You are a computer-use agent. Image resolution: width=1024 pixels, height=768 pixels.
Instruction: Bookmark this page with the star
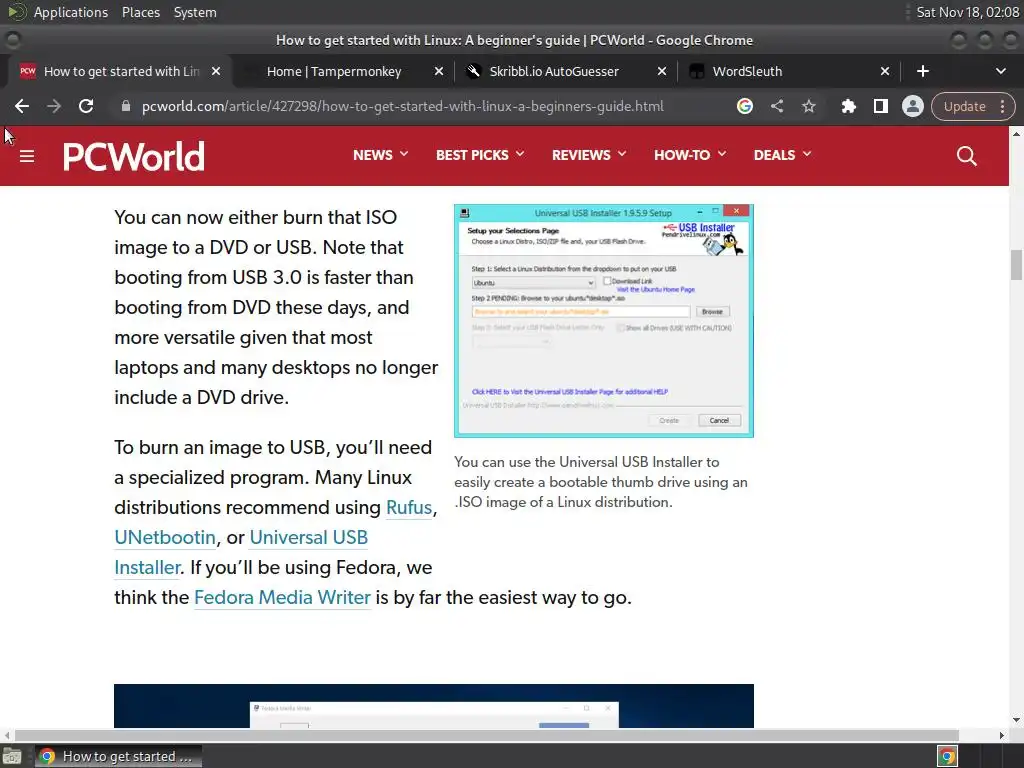click(x=808, y=106)
